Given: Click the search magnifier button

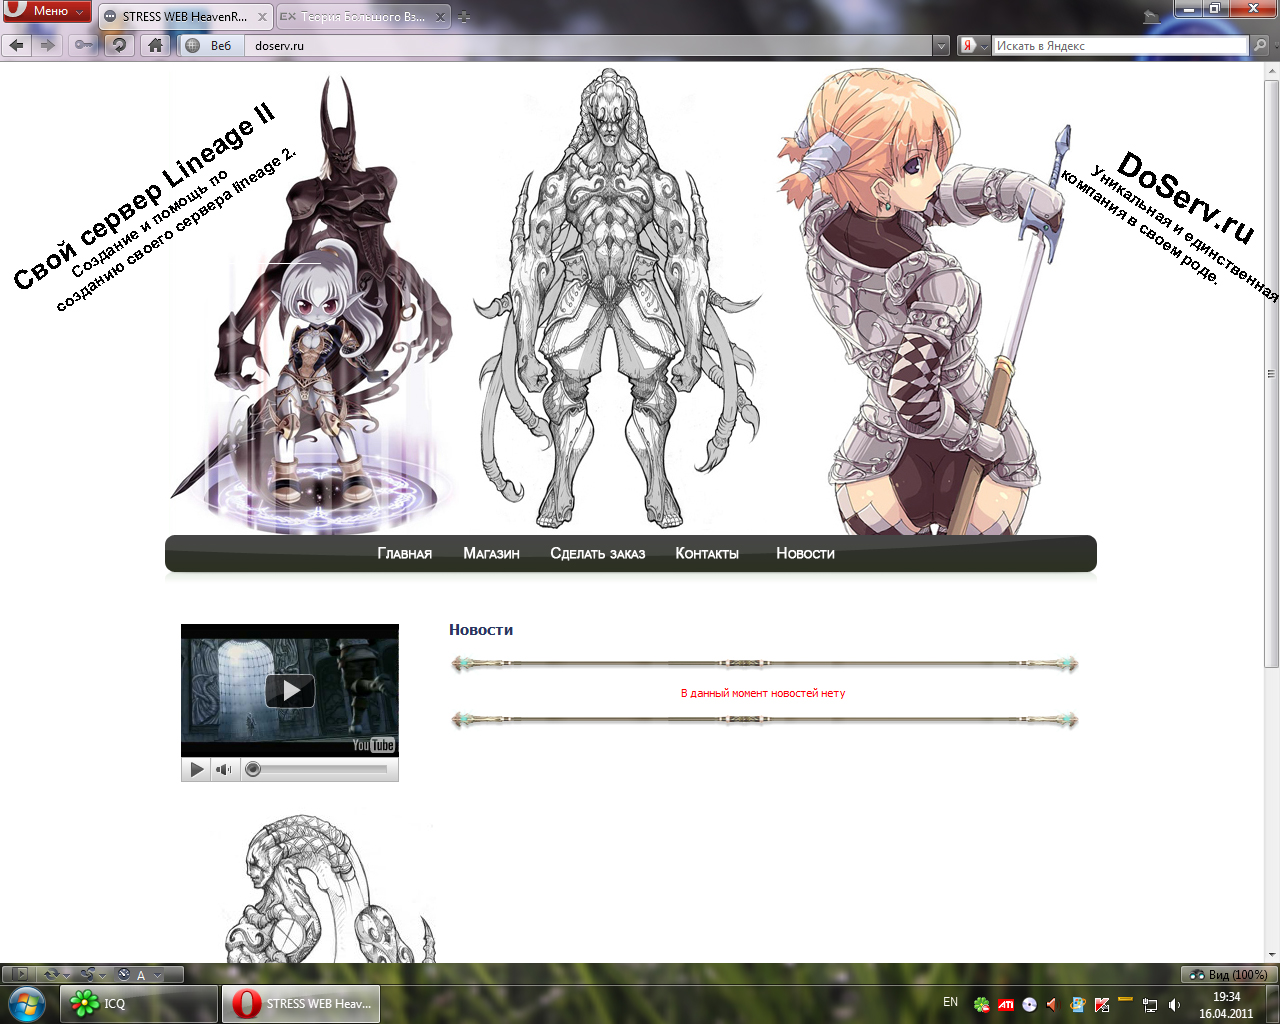Looking at the screenshot, I should point(1260,46).
